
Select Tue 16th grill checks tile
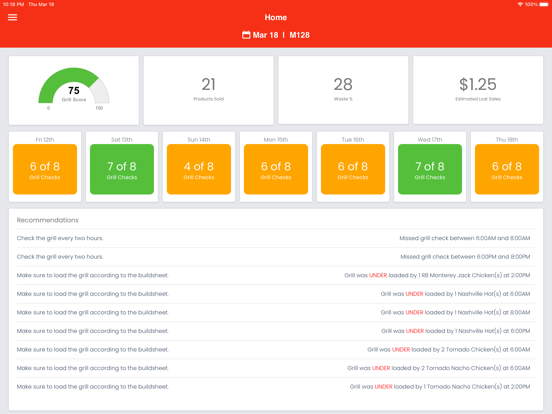click(x=353, y=169)
